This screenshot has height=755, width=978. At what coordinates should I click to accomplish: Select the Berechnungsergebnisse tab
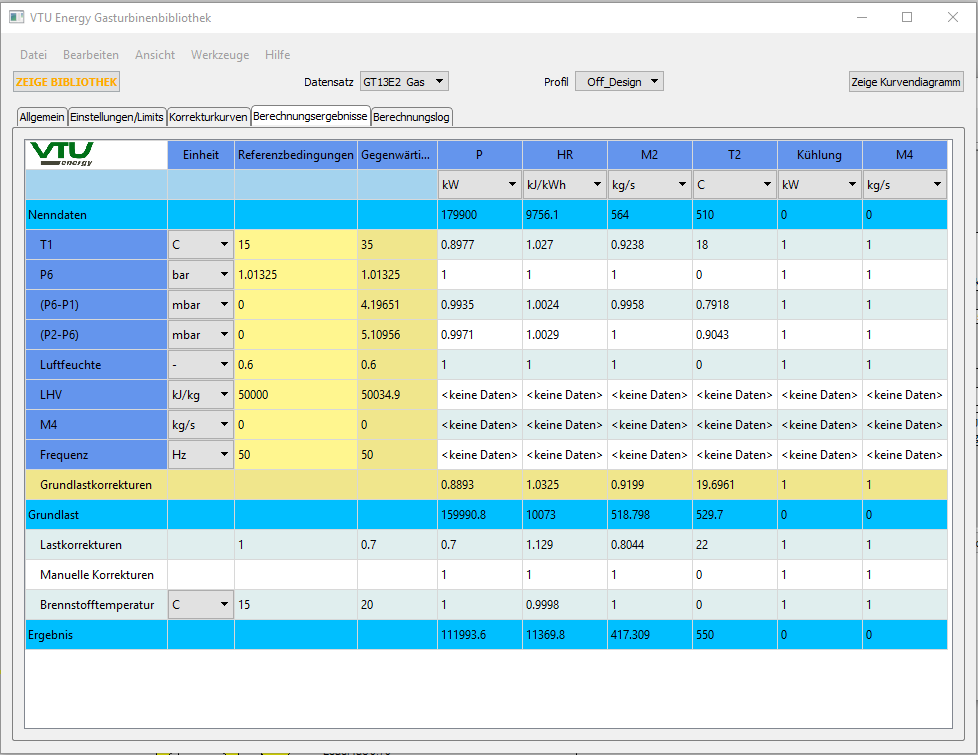(x=311, y=115)
